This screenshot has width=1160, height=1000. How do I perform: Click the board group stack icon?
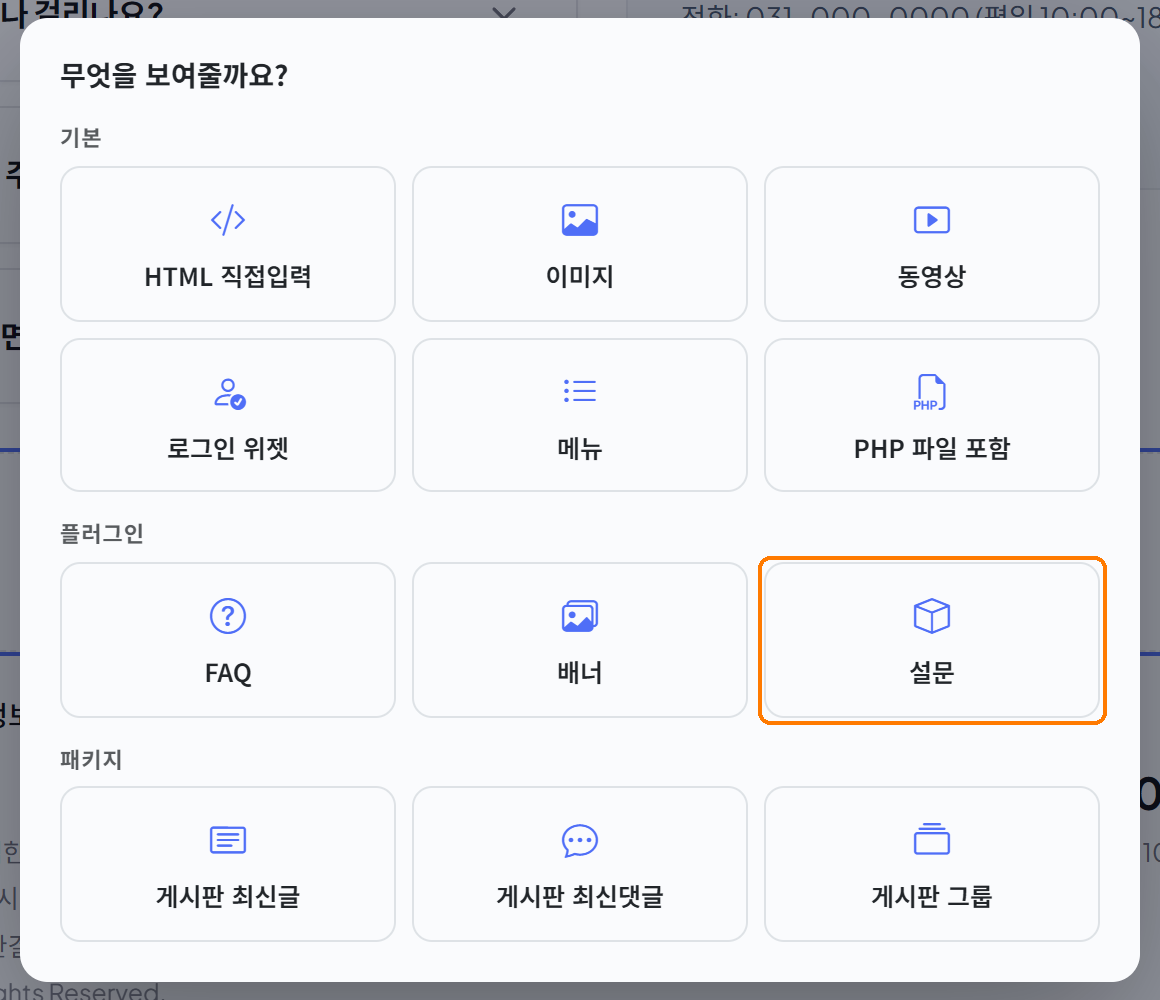click(x=931, y=839)
